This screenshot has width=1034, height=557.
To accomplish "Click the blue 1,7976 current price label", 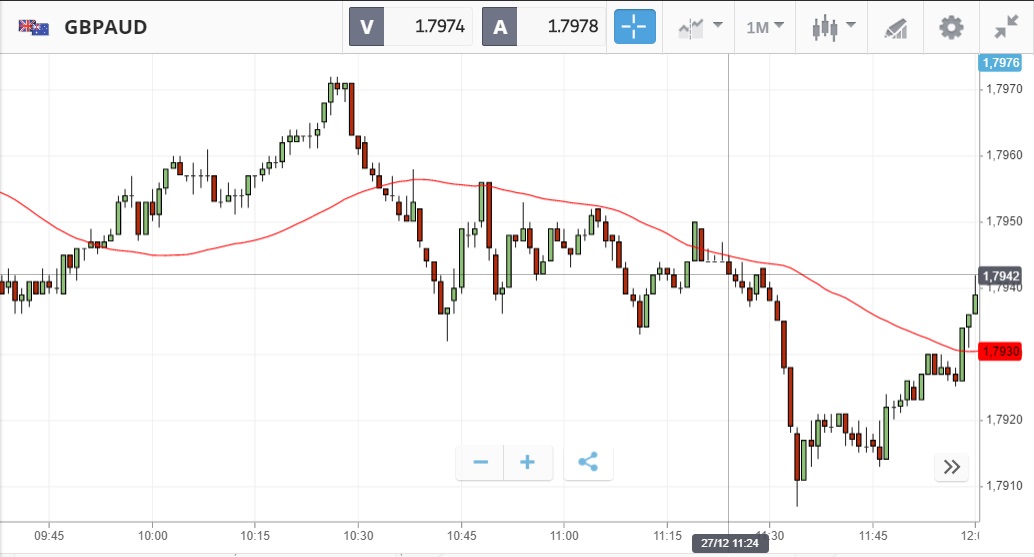I will pyautogui.click(x=1000, y=63).
